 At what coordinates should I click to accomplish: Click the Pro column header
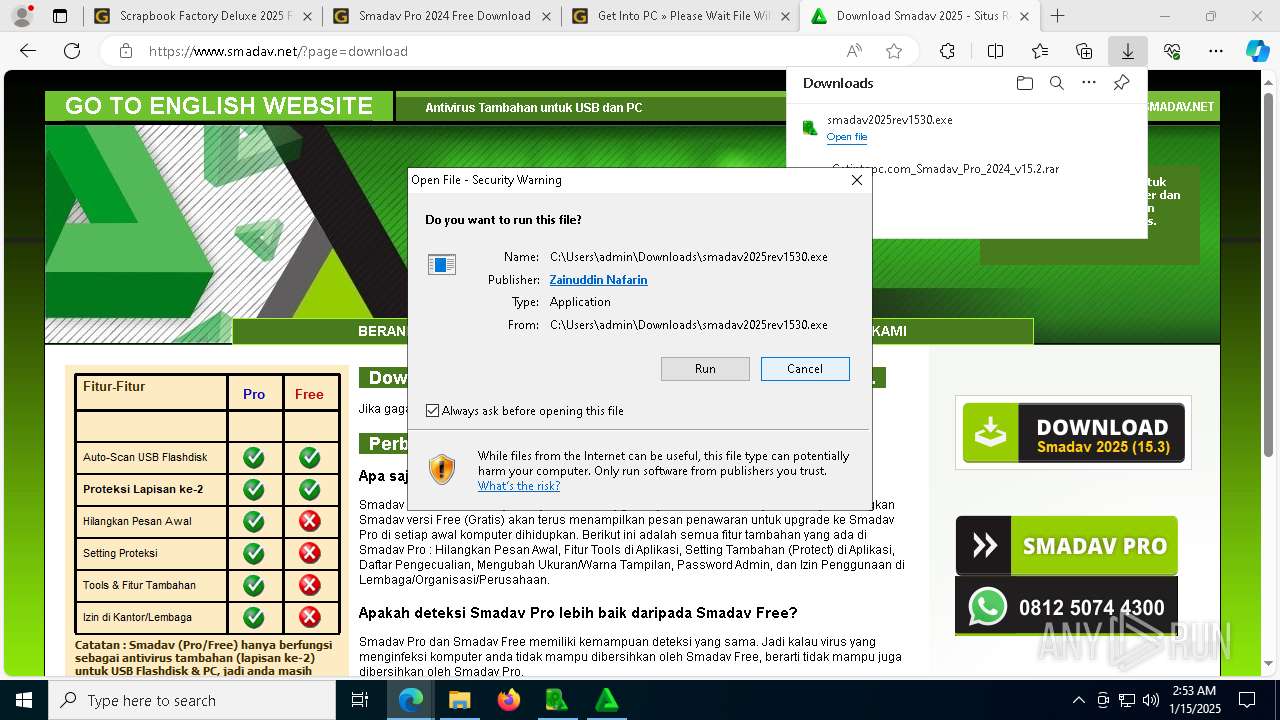(x=254, y=394)
